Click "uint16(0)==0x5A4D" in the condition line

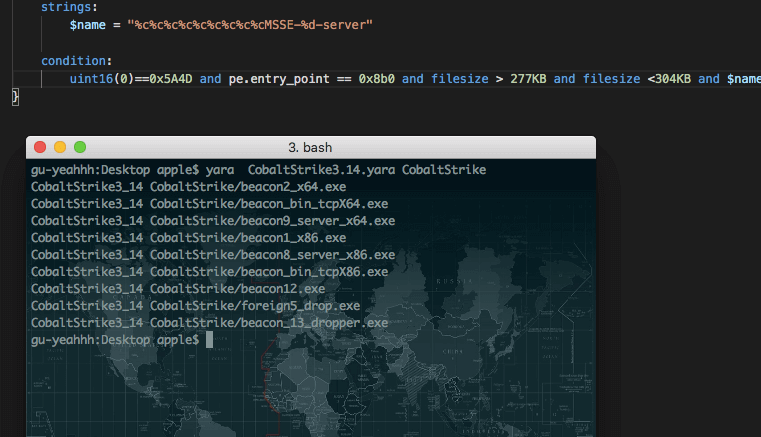click(x=131, y=79)
